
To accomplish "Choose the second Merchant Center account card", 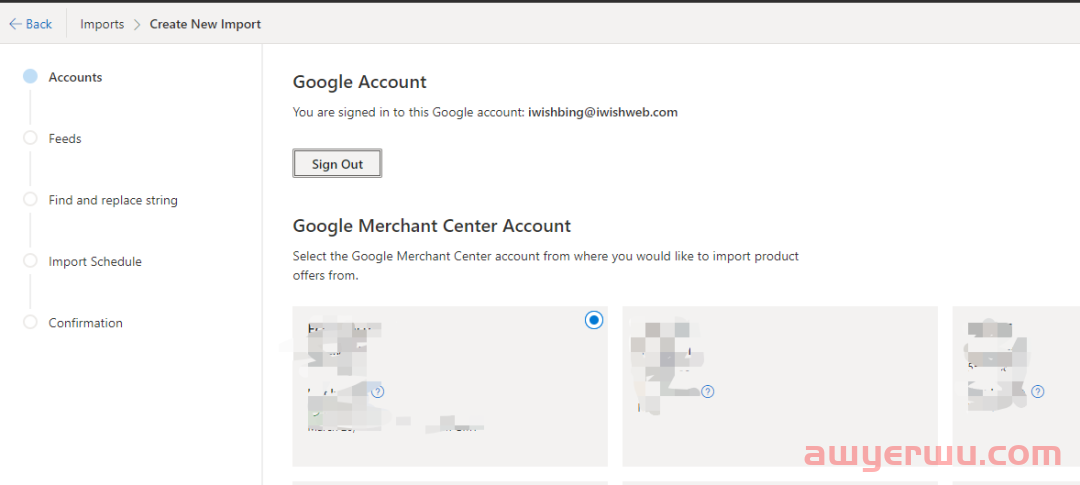I will click(x=780, y=386).
